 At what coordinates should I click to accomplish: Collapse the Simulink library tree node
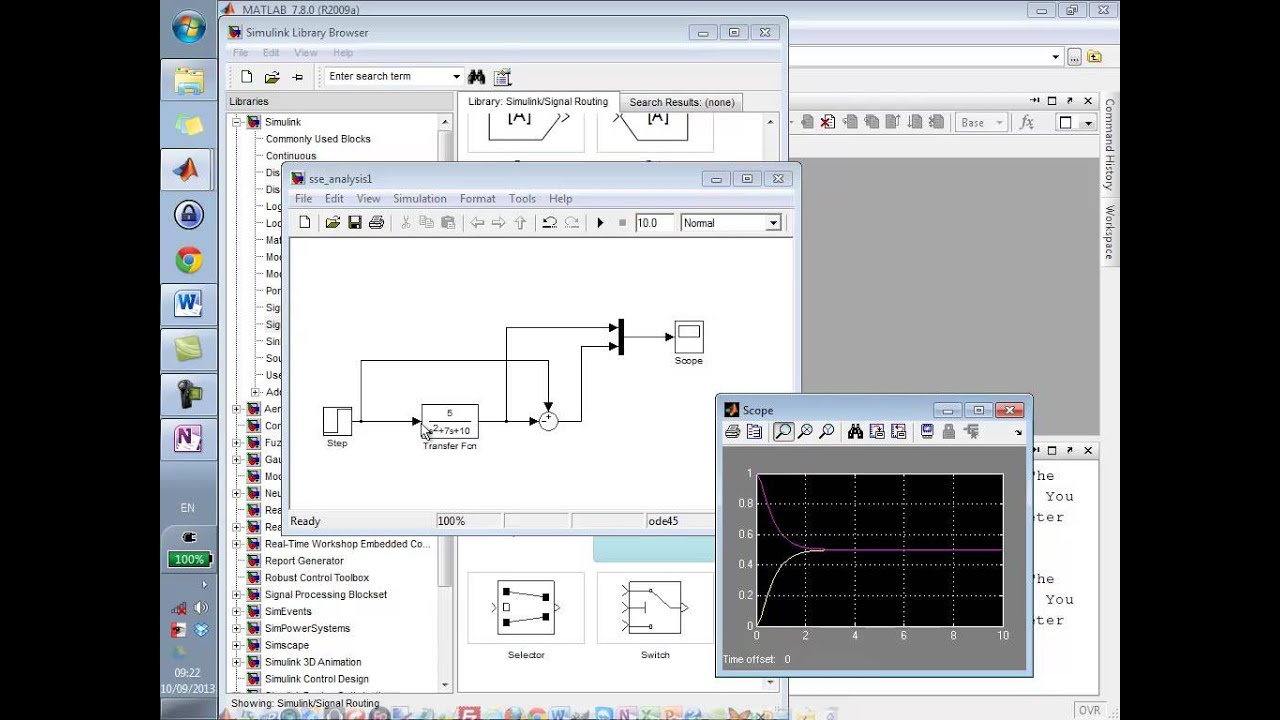click(238, 122)
